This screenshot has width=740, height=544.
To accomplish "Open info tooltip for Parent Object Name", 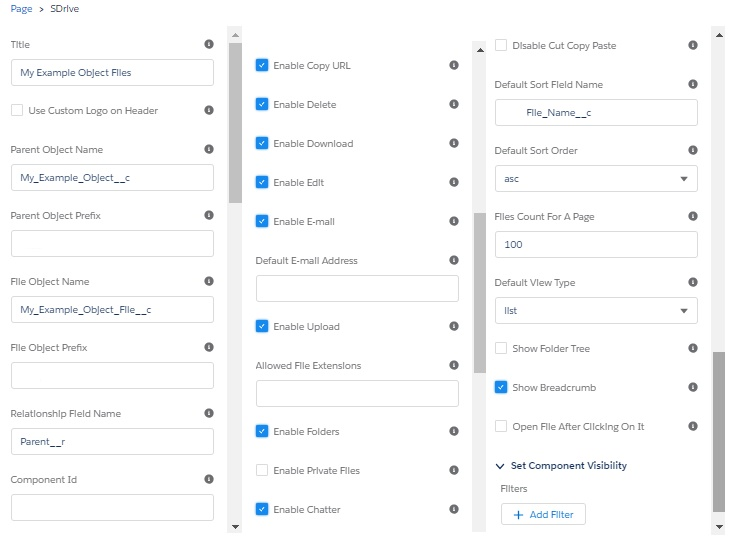I will click(209, 149).
